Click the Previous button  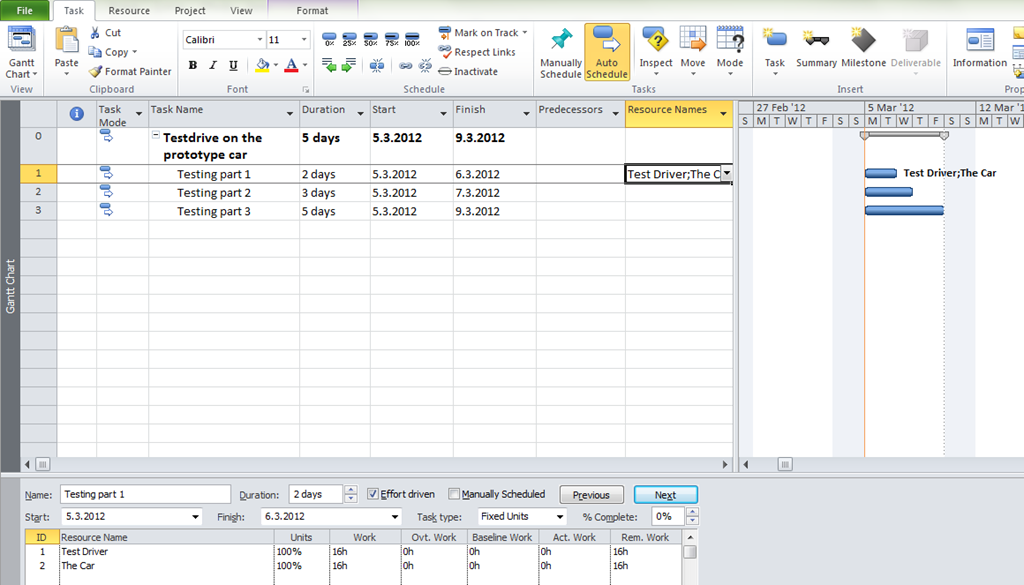591,495
